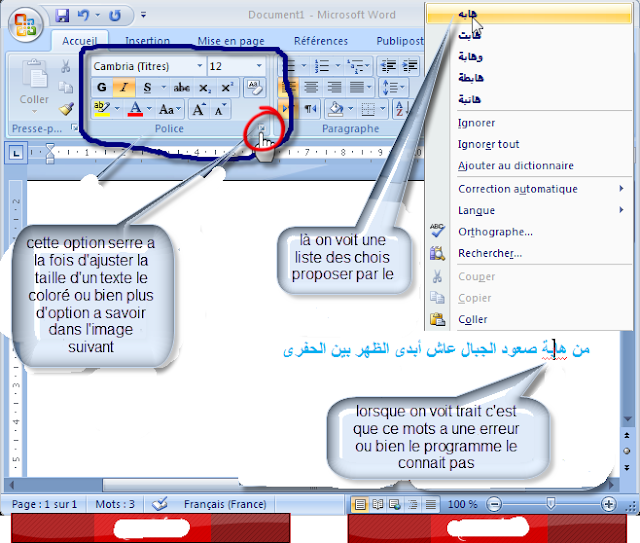Undo the last action
Viewport: 640px width, 543px height.
(x=83, y=15)
